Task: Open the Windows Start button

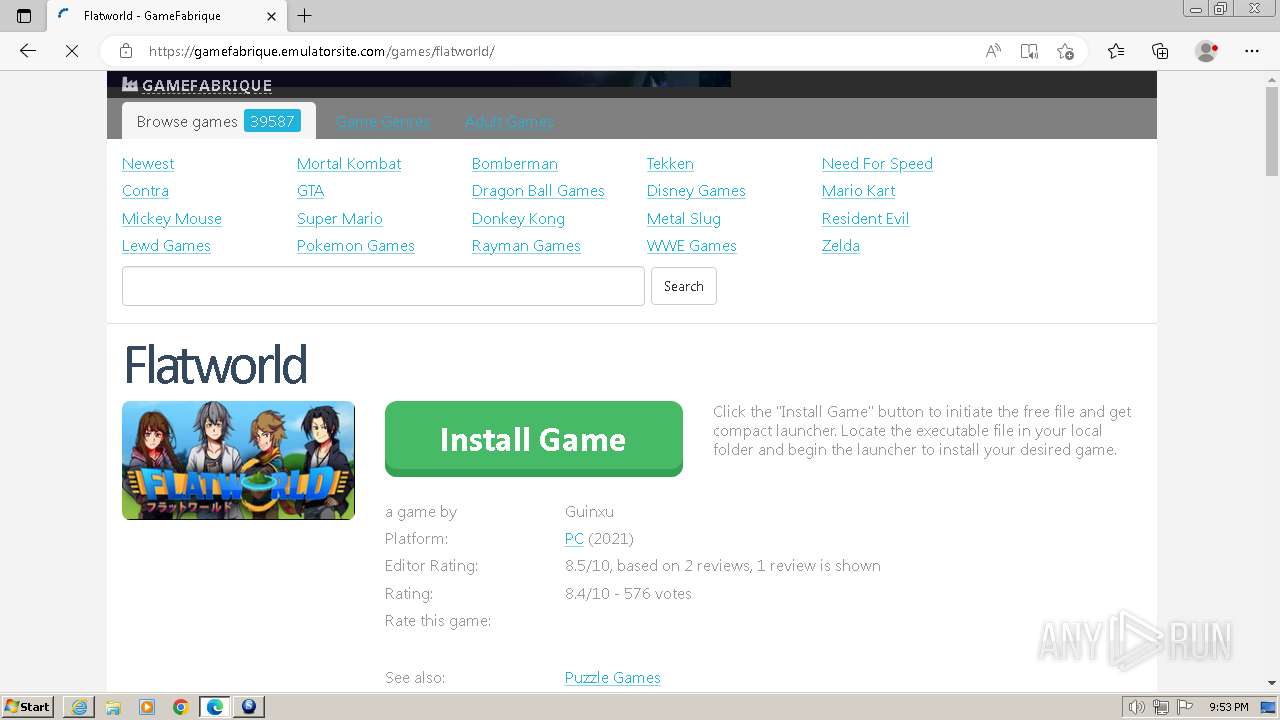Action: point(28,707)
